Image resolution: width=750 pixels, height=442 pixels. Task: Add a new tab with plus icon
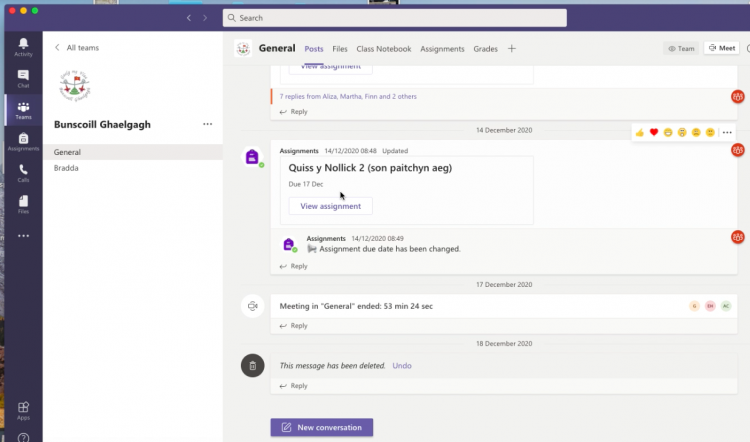click(512, 48)
